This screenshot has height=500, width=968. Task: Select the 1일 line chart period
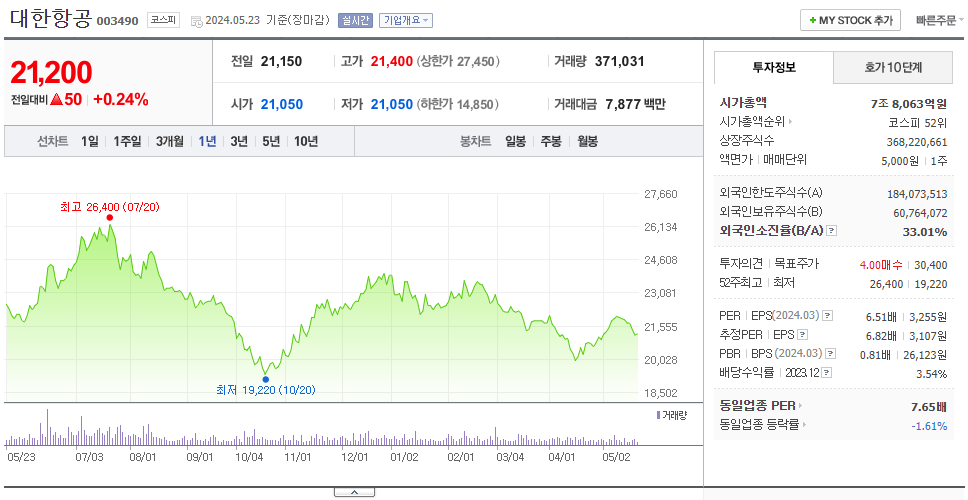[90, 141]
